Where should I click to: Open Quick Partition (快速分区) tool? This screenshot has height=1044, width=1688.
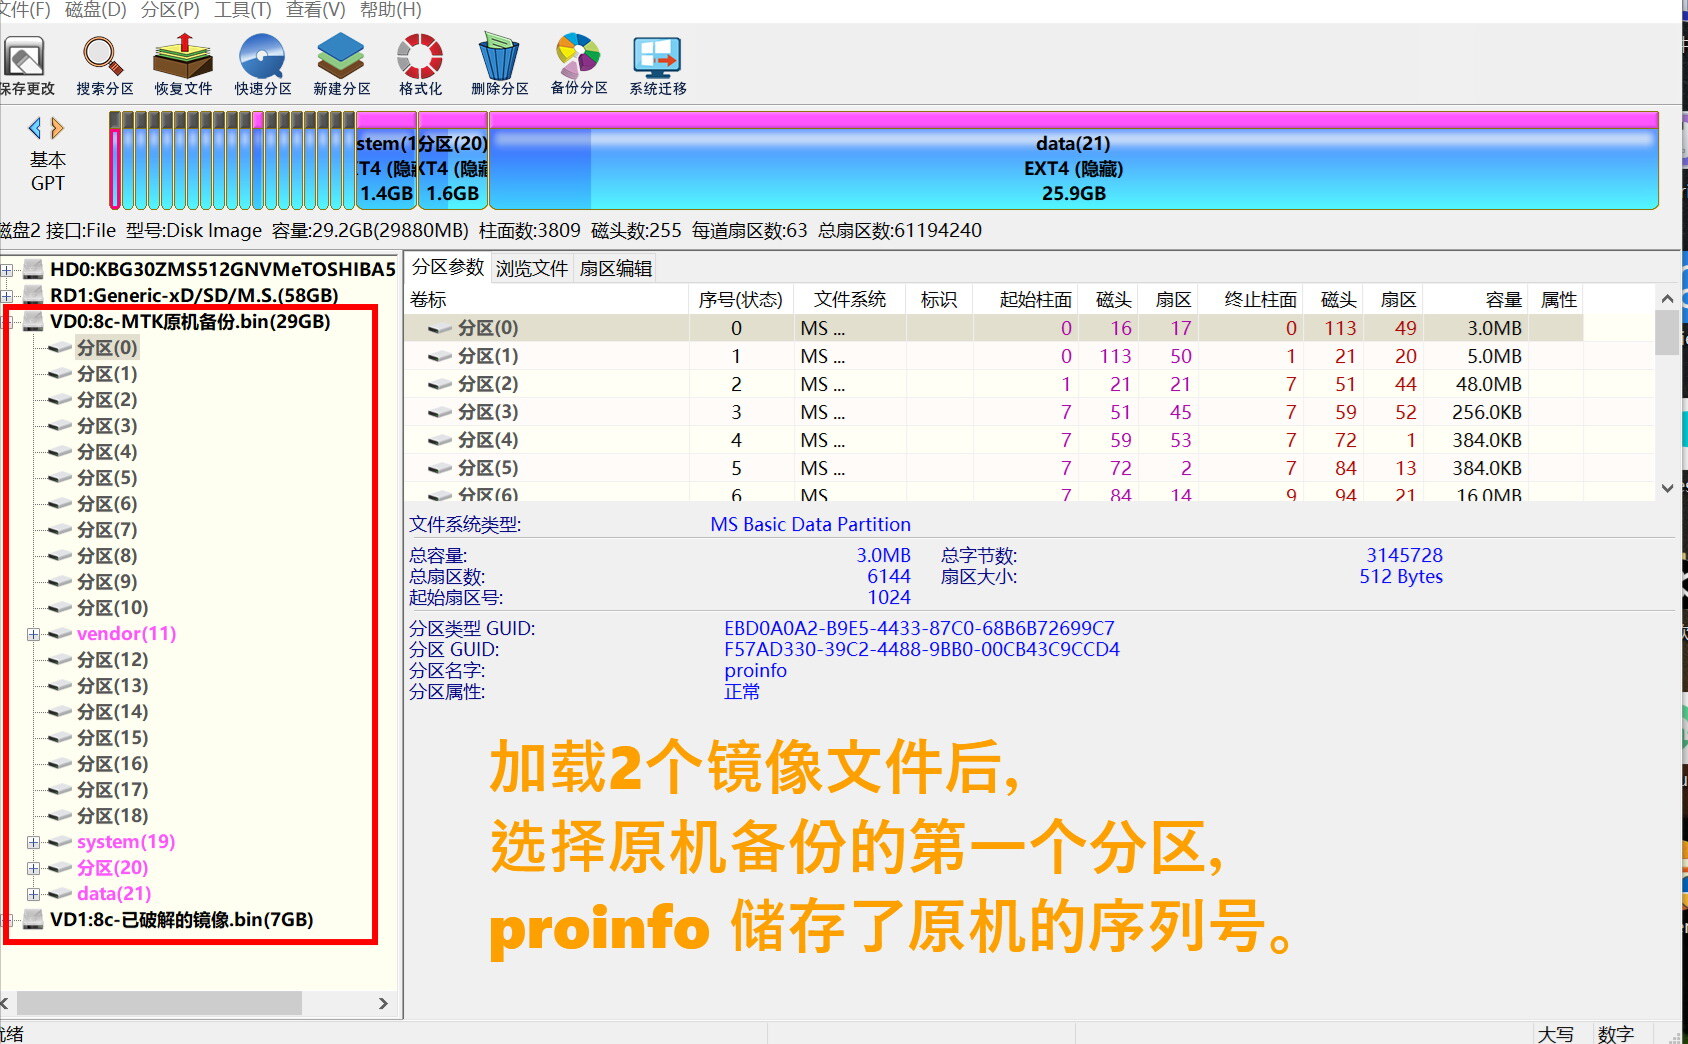point(262,65)
